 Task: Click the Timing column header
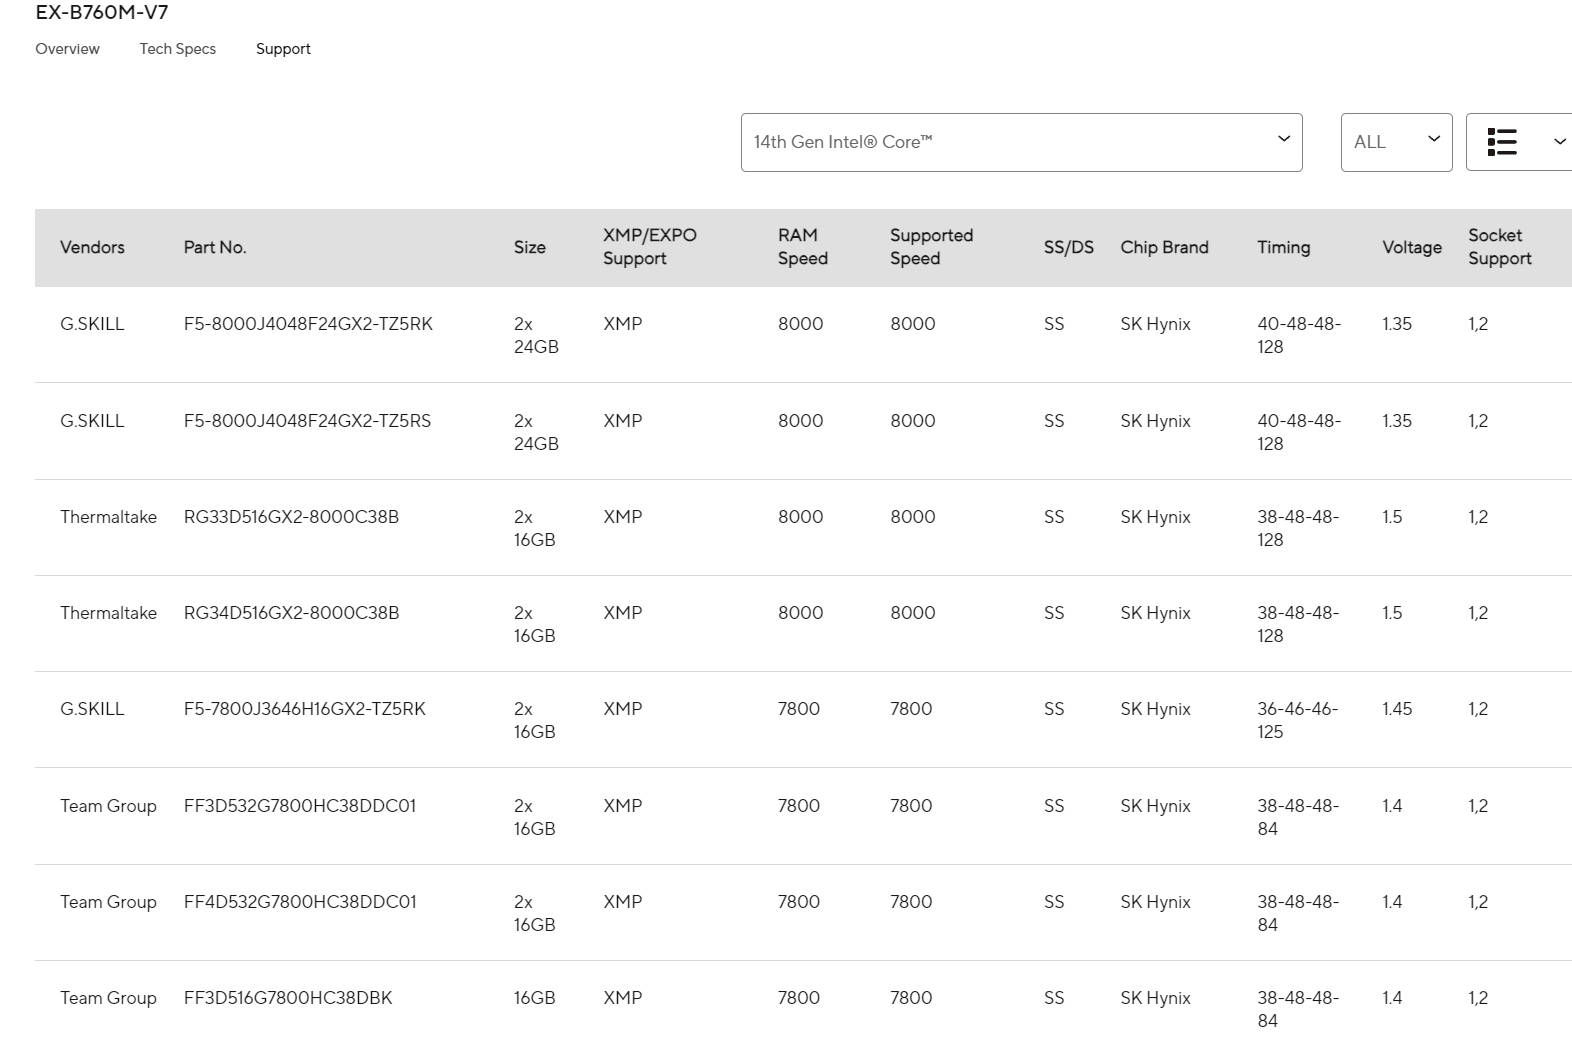[x=1283, y=247]
